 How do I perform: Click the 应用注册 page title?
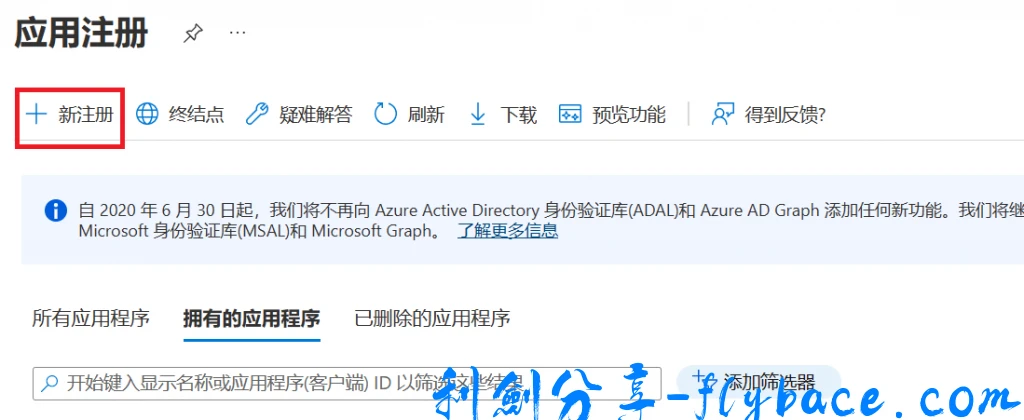[x=81, y=33]
